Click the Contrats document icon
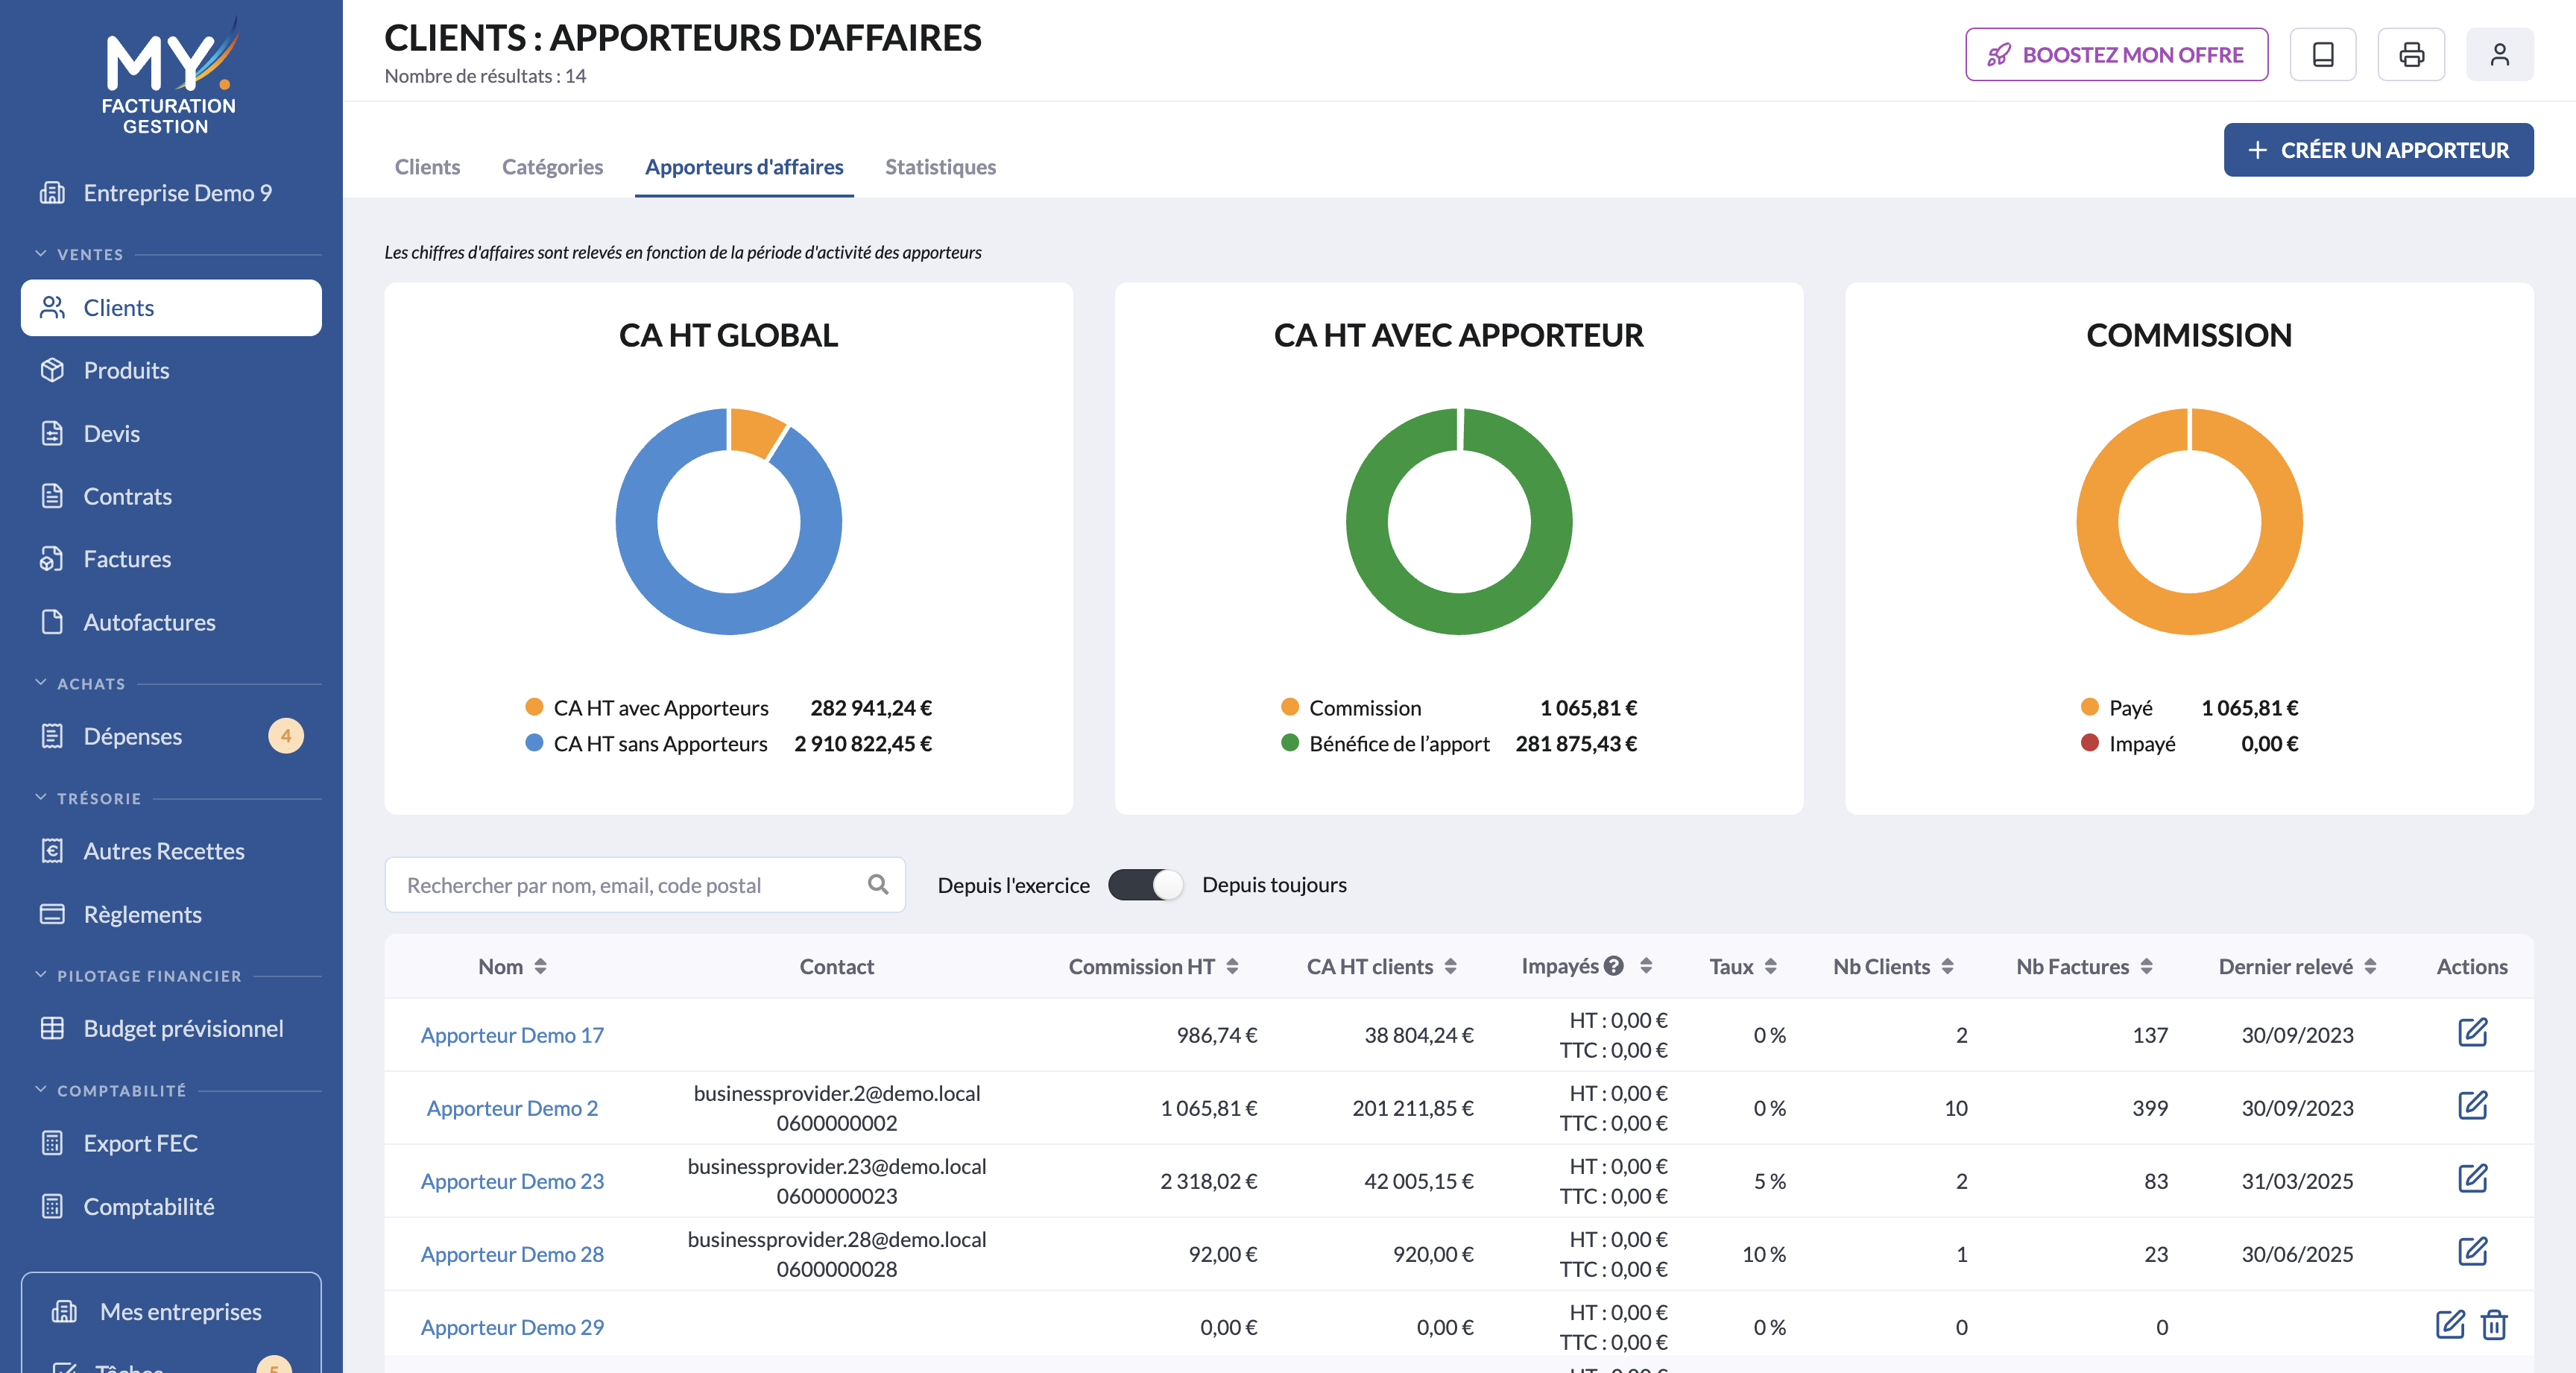The height and width of the screenshot is (1373, 2576). [52, 496]
